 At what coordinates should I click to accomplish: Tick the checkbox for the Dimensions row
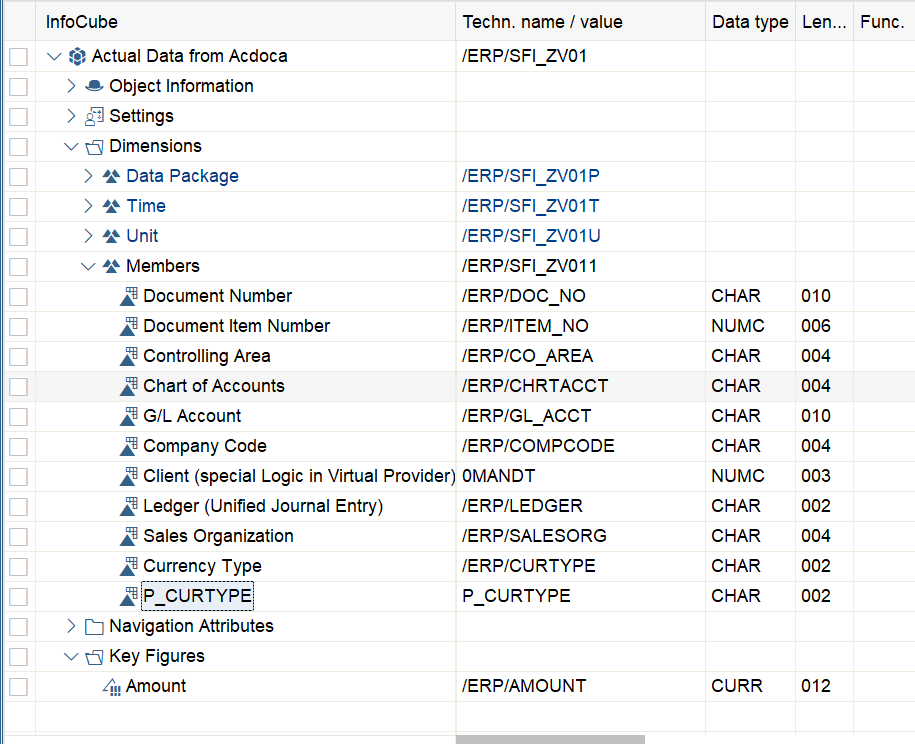(x=18, y=146)
